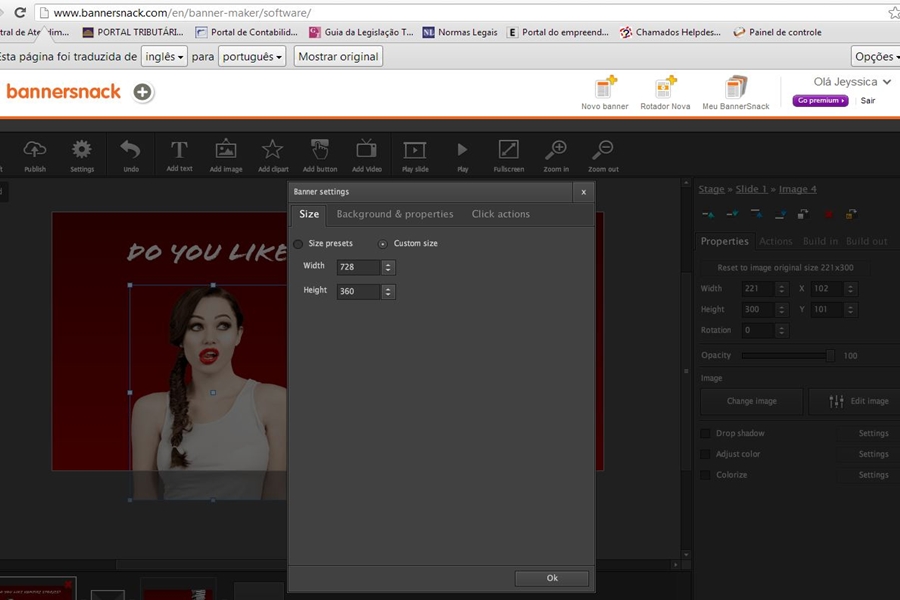
Task: Click the banner Width input field
Action: [358, 267]
